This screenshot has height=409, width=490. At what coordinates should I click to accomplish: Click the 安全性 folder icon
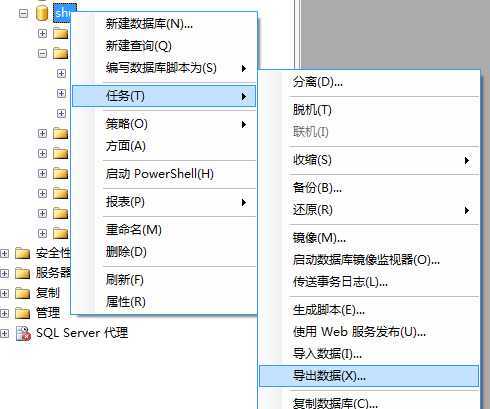[x=22, y=254]
